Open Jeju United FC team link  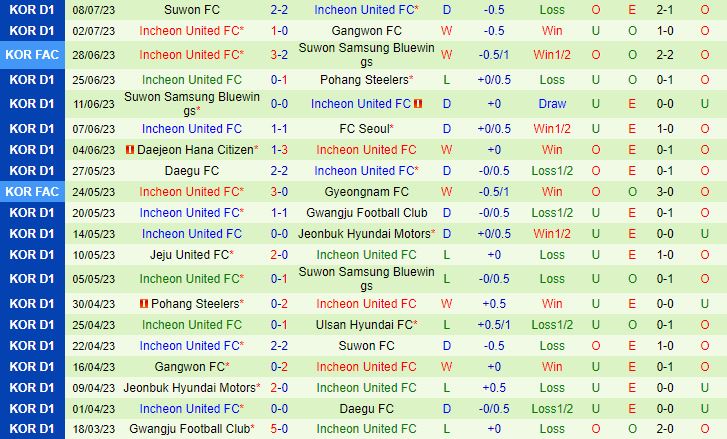tap(191, 255)
